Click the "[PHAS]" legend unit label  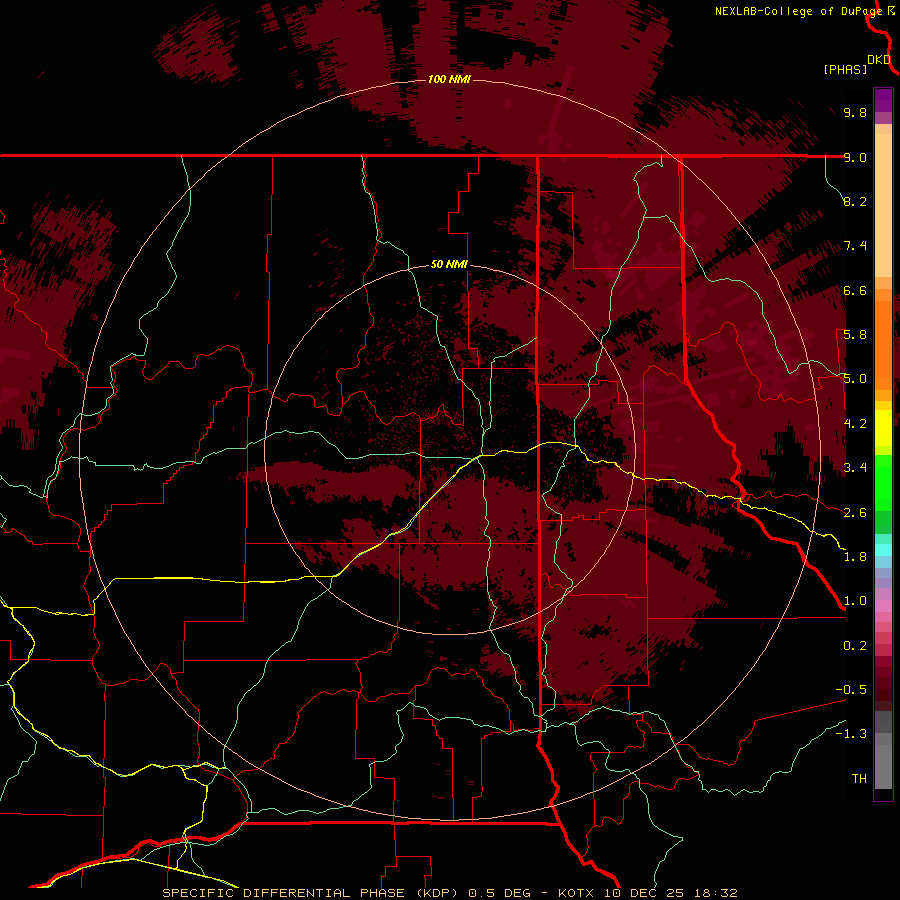tap(845, 69)
